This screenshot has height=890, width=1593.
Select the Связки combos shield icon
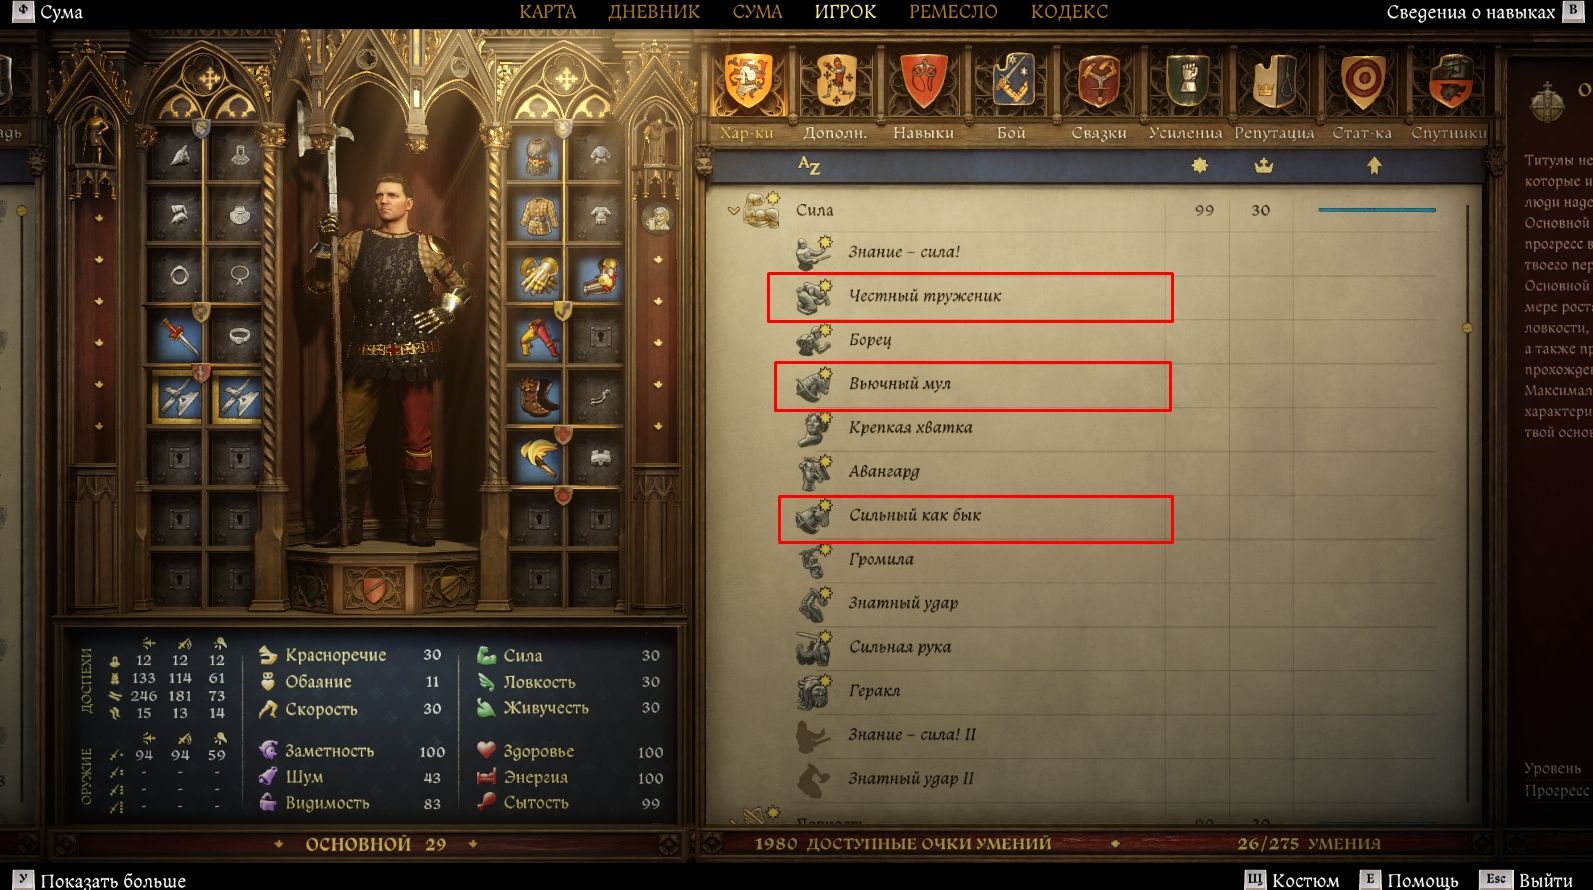[x=1099, y=81]
